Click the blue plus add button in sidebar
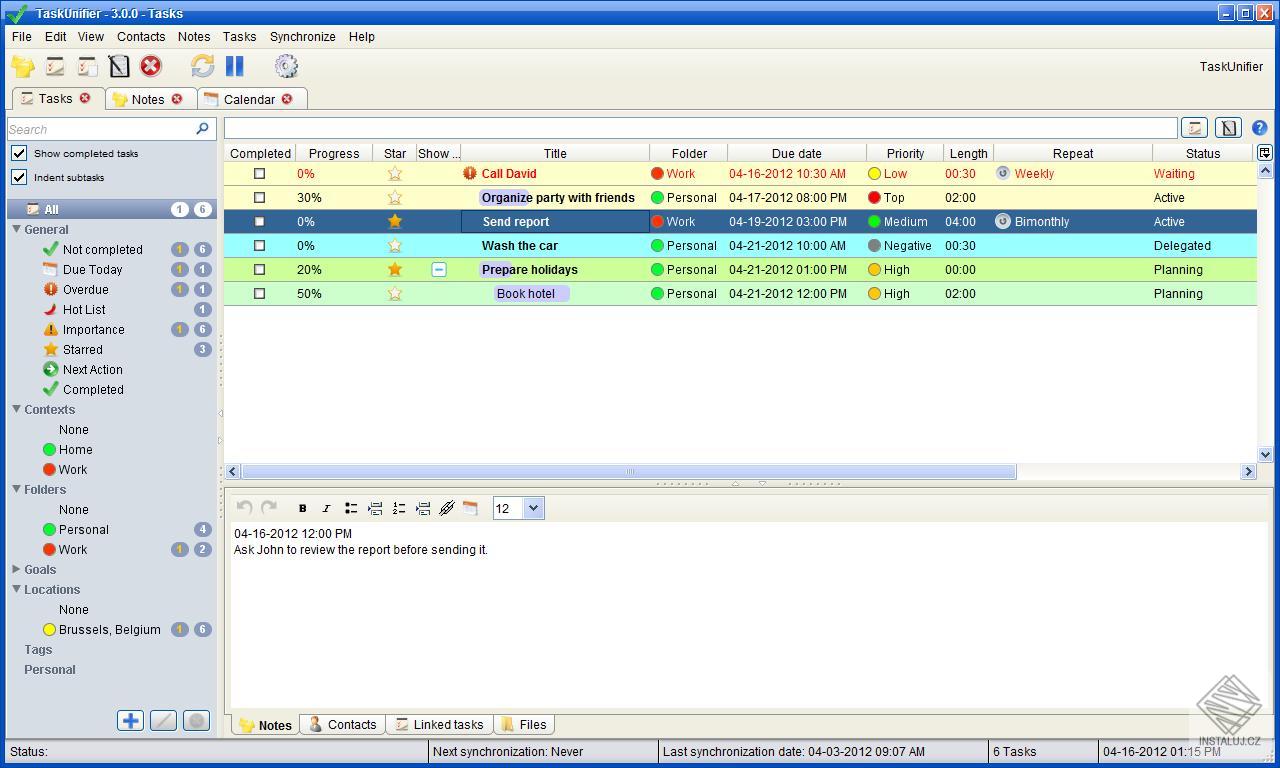This screenshot has width=1280, height=768. pos(130,720)
